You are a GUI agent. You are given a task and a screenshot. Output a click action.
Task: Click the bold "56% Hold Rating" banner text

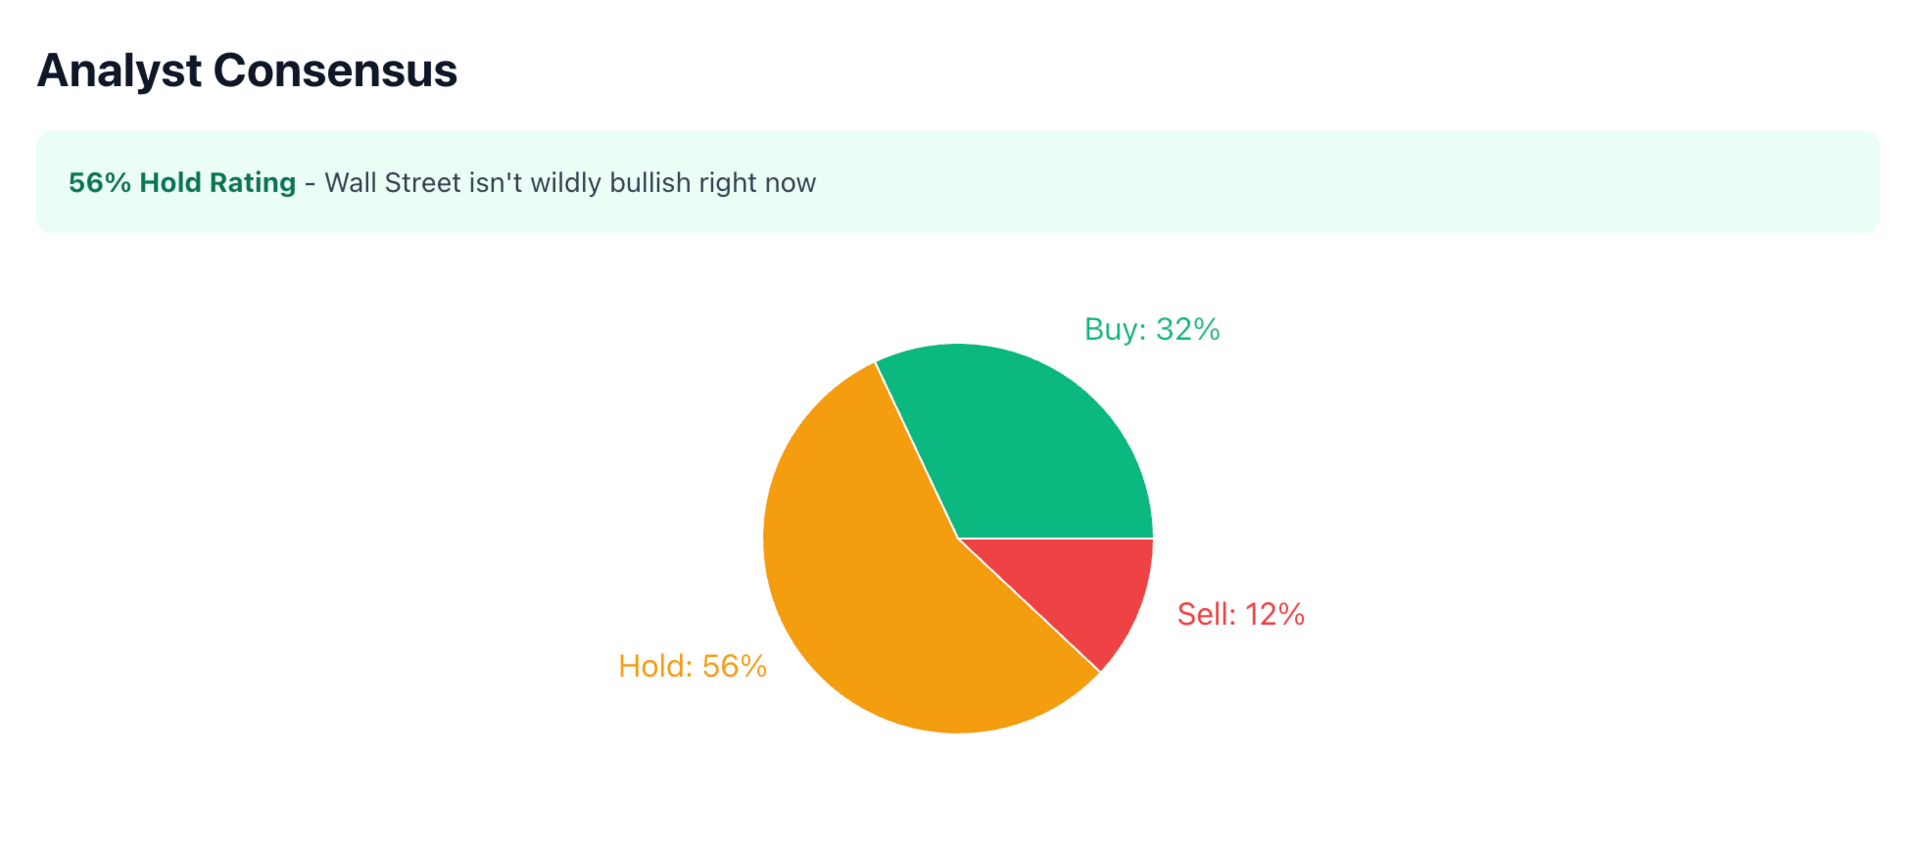pos(182,183)
